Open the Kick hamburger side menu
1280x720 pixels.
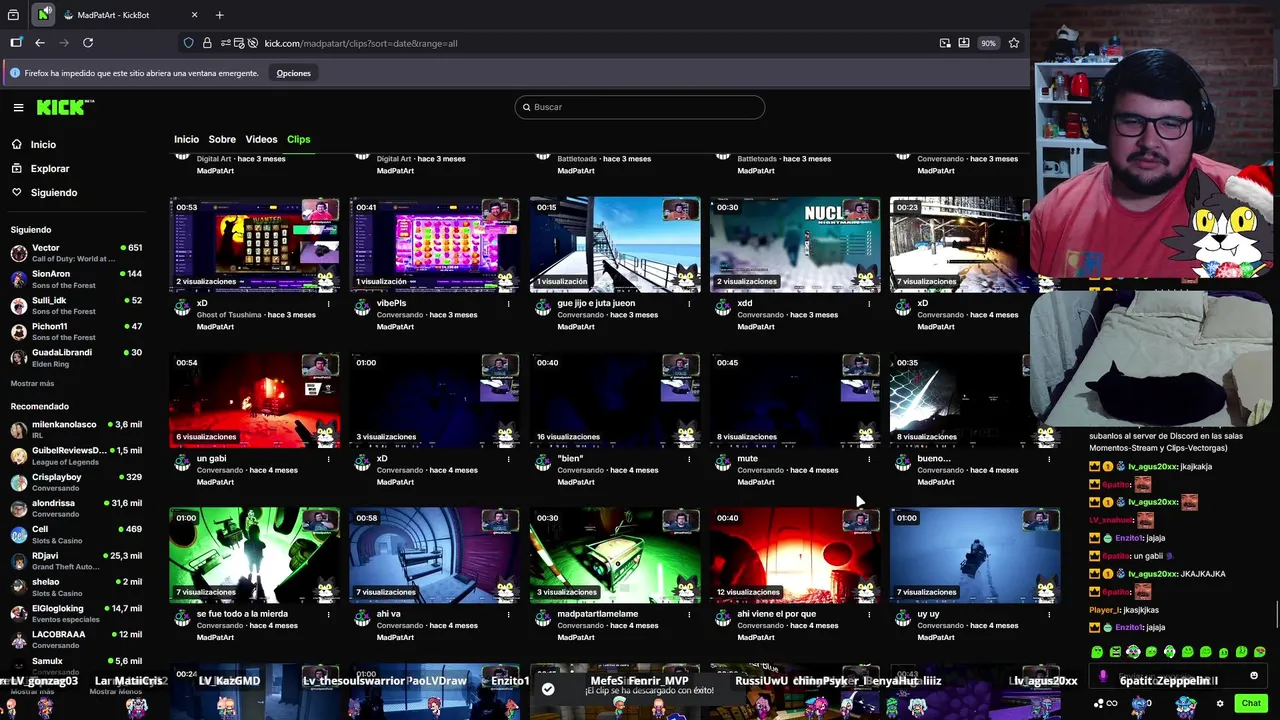(18, 107)
